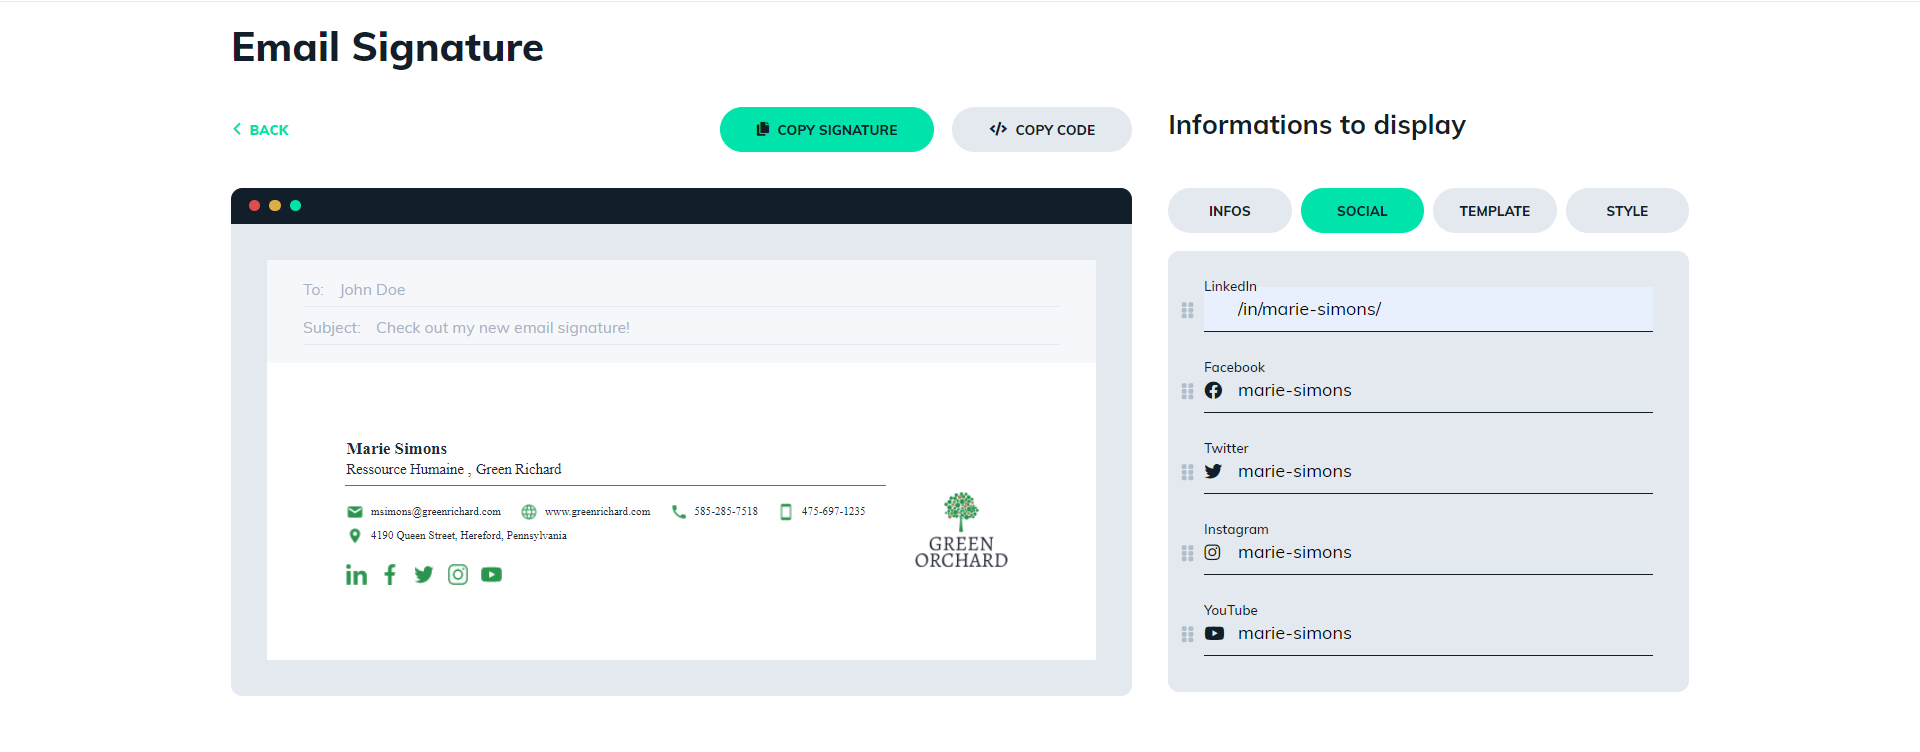Click the Twitter bird icon in signature
The image size is (1920, 752).
tap(424, 575)
